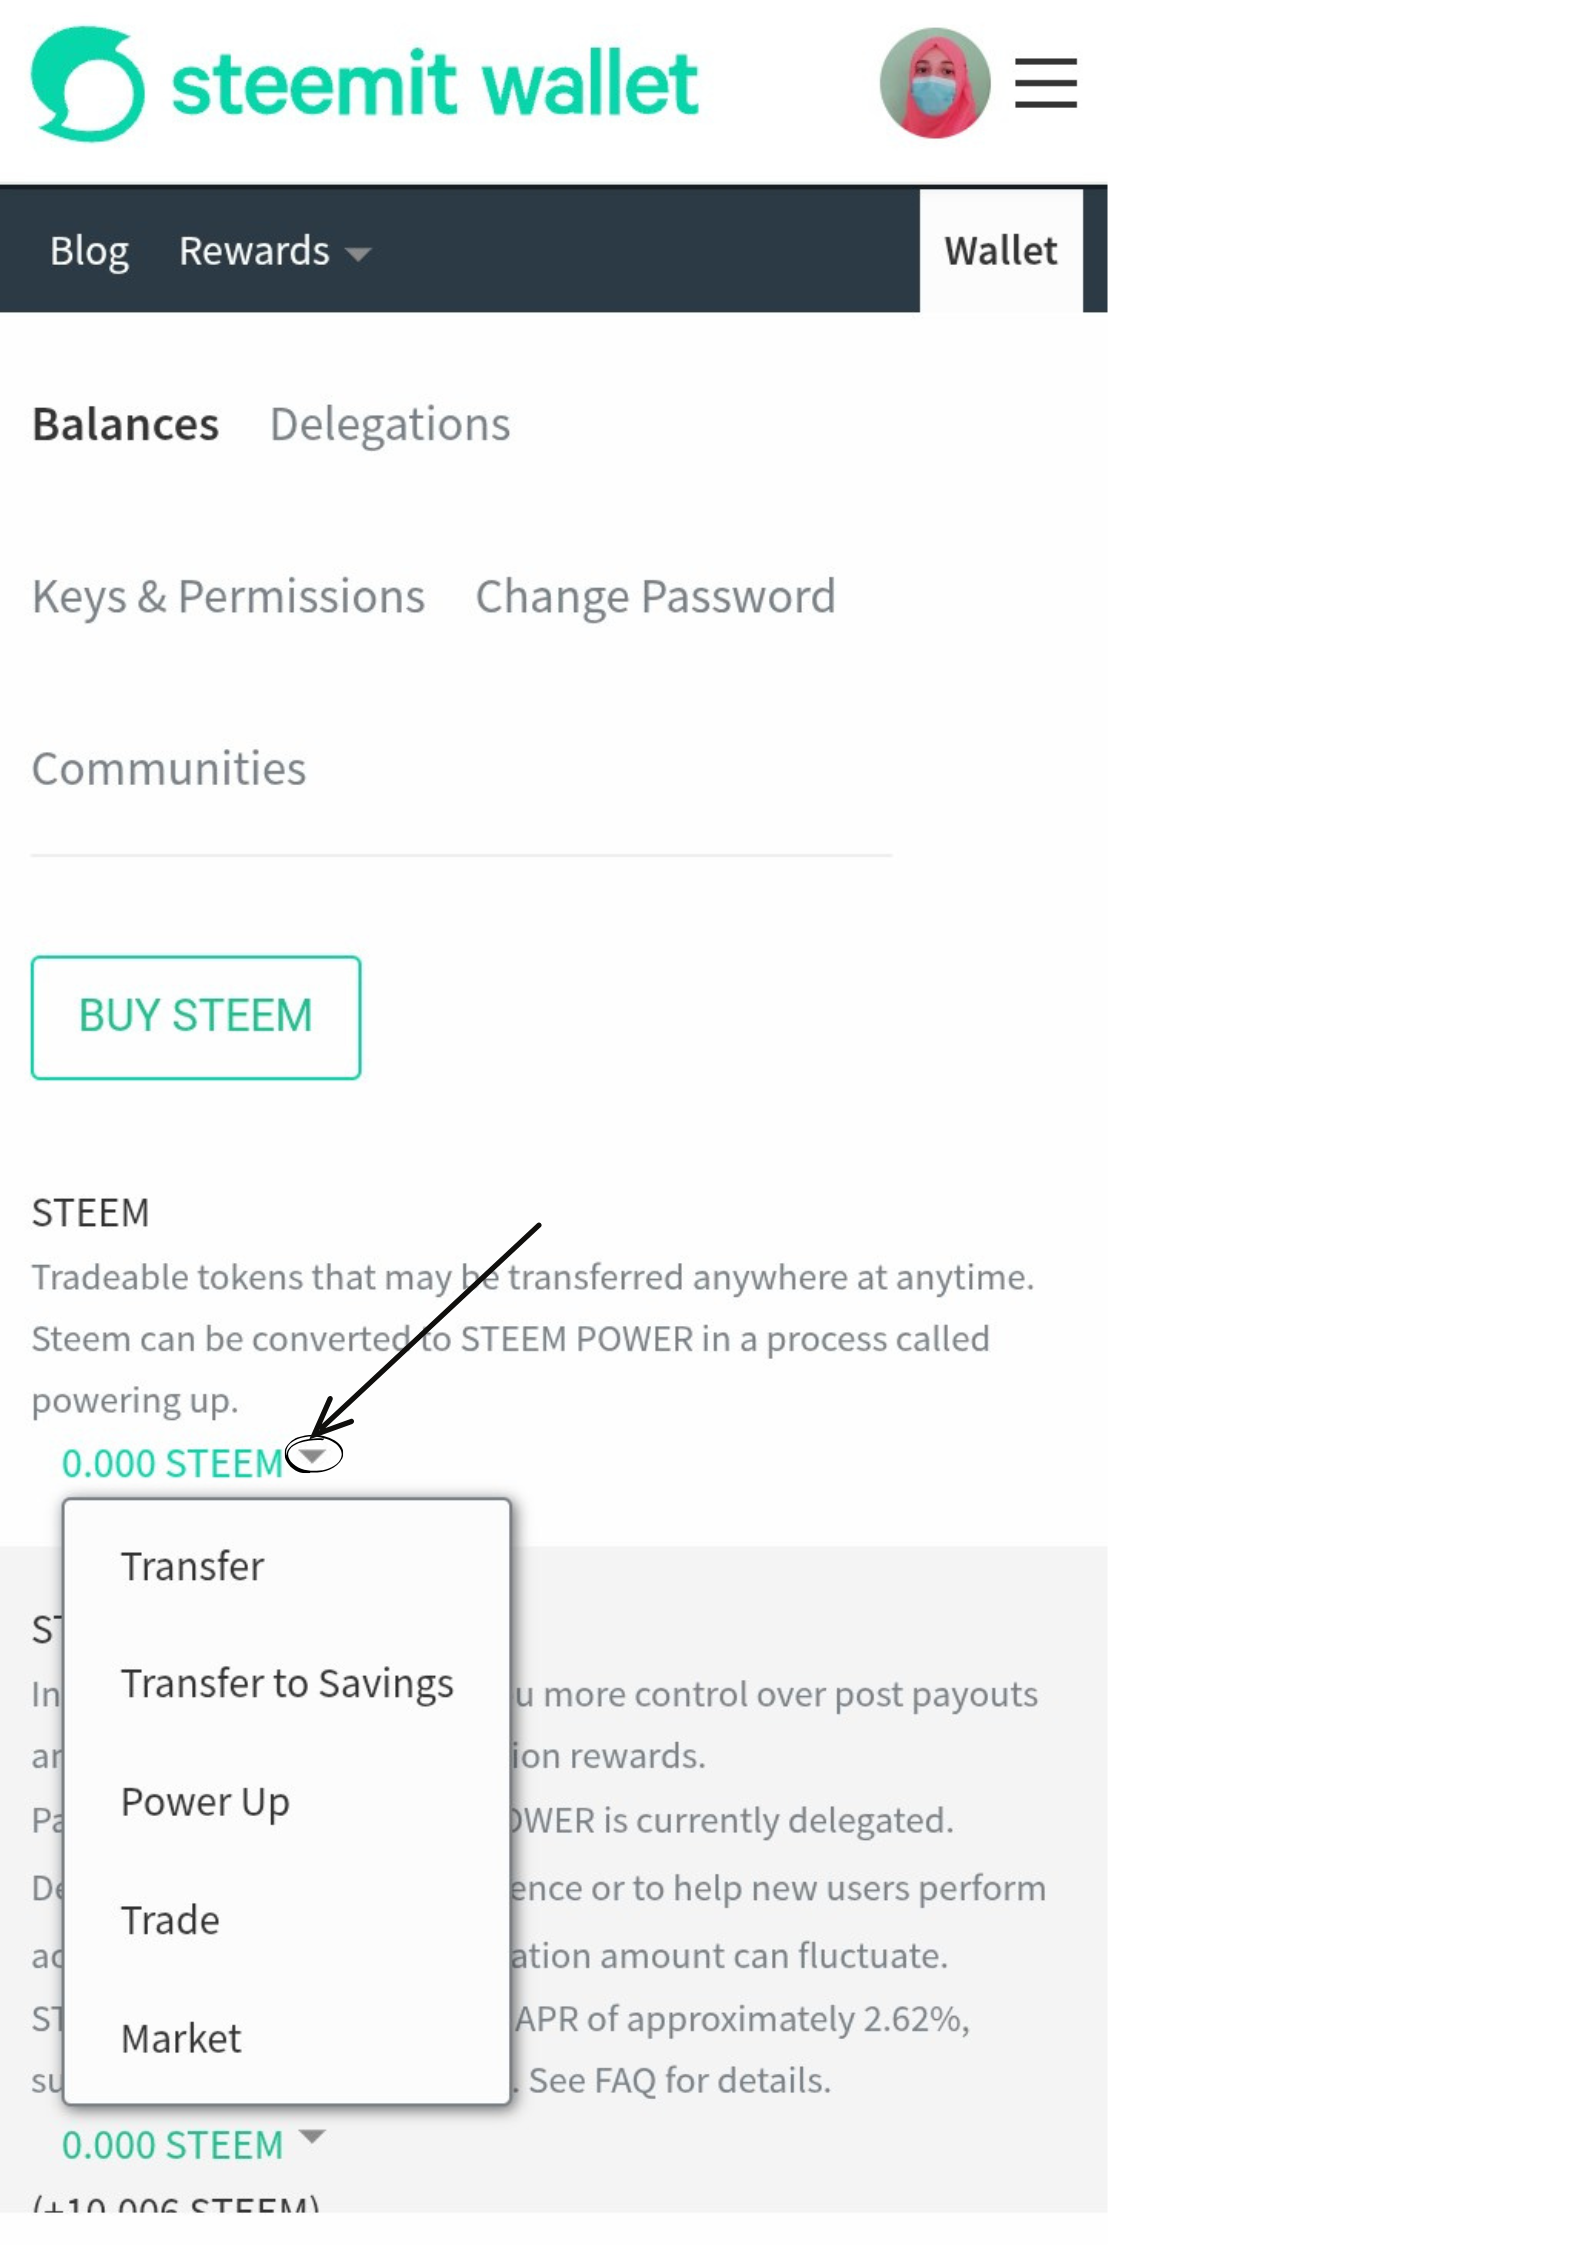Choose Power Up from the menu
1587x2245 pixels.
(x=205, y=1802)
